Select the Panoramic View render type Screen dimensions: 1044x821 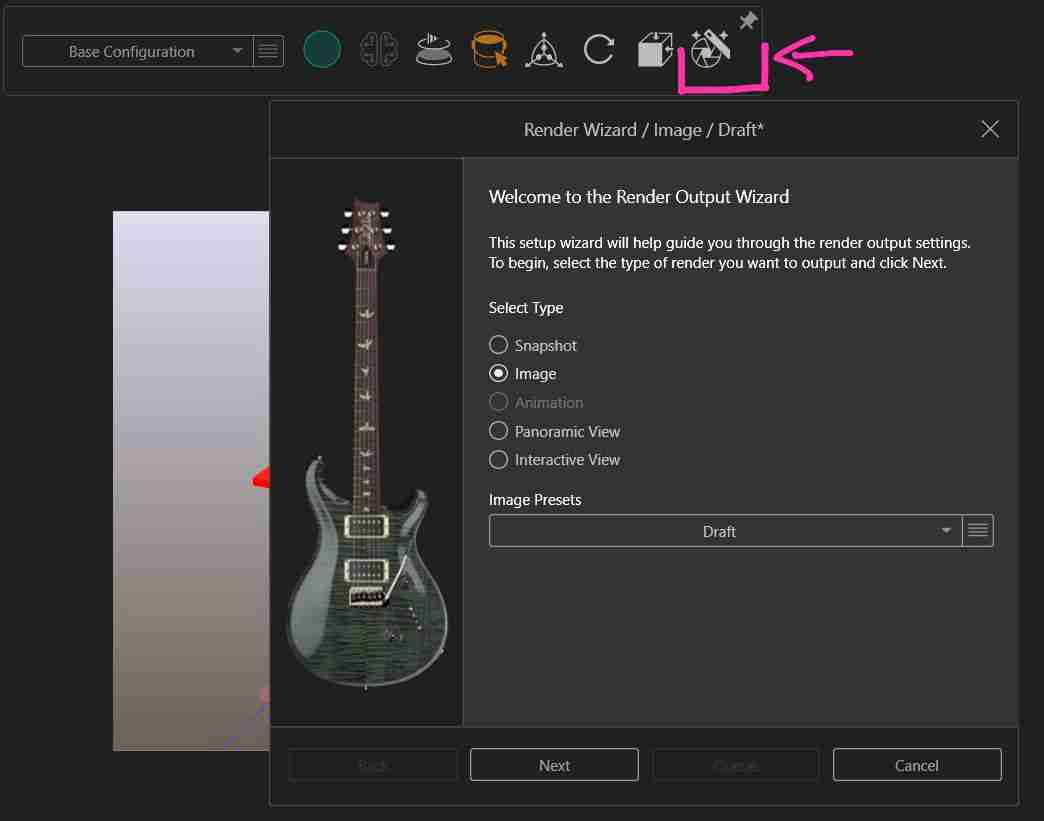tap(555, 431)
